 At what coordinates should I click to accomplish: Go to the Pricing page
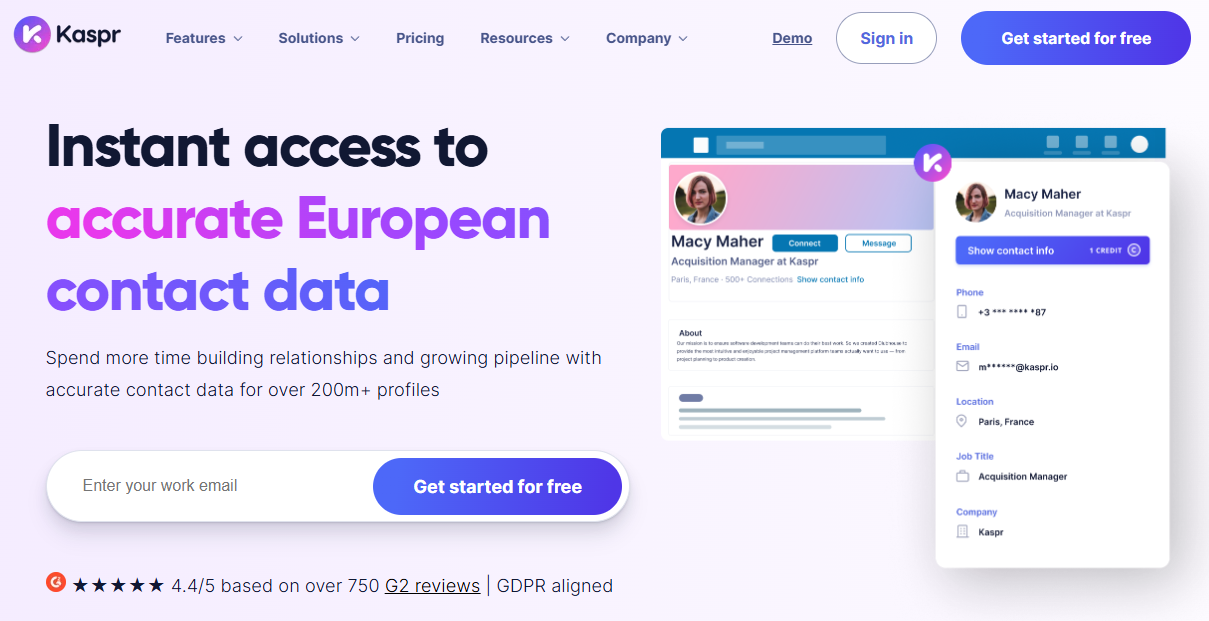(420, 38)
